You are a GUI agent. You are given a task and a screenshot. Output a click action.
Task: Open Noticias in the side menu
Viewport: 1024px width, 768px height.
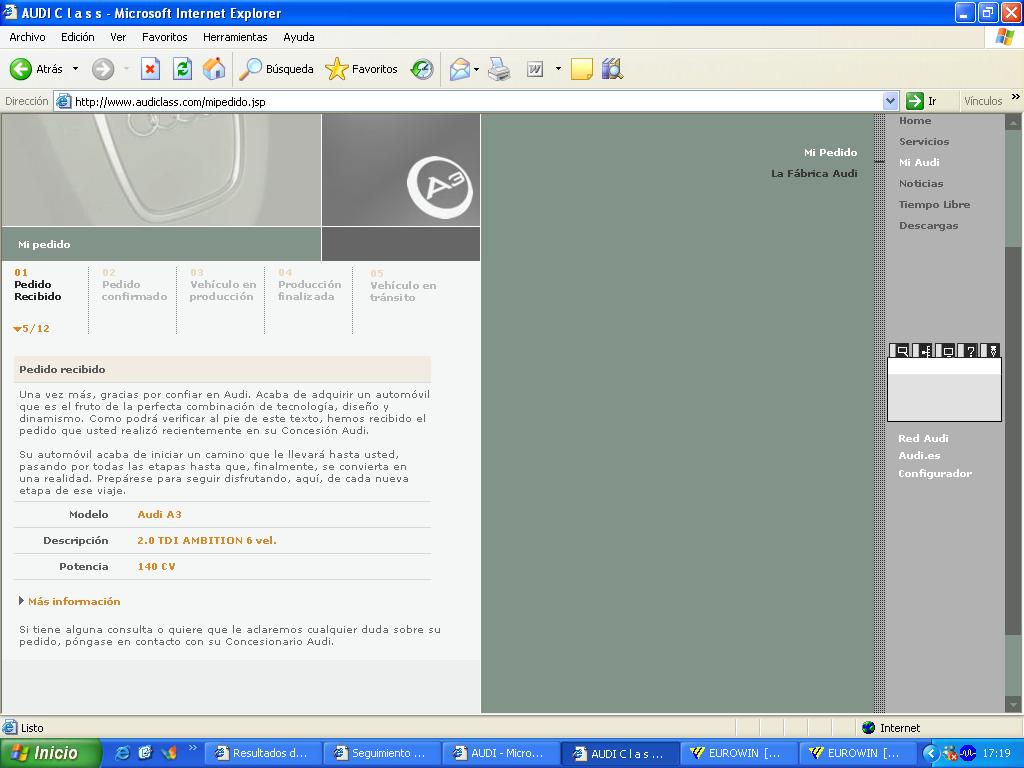(921, 184)
